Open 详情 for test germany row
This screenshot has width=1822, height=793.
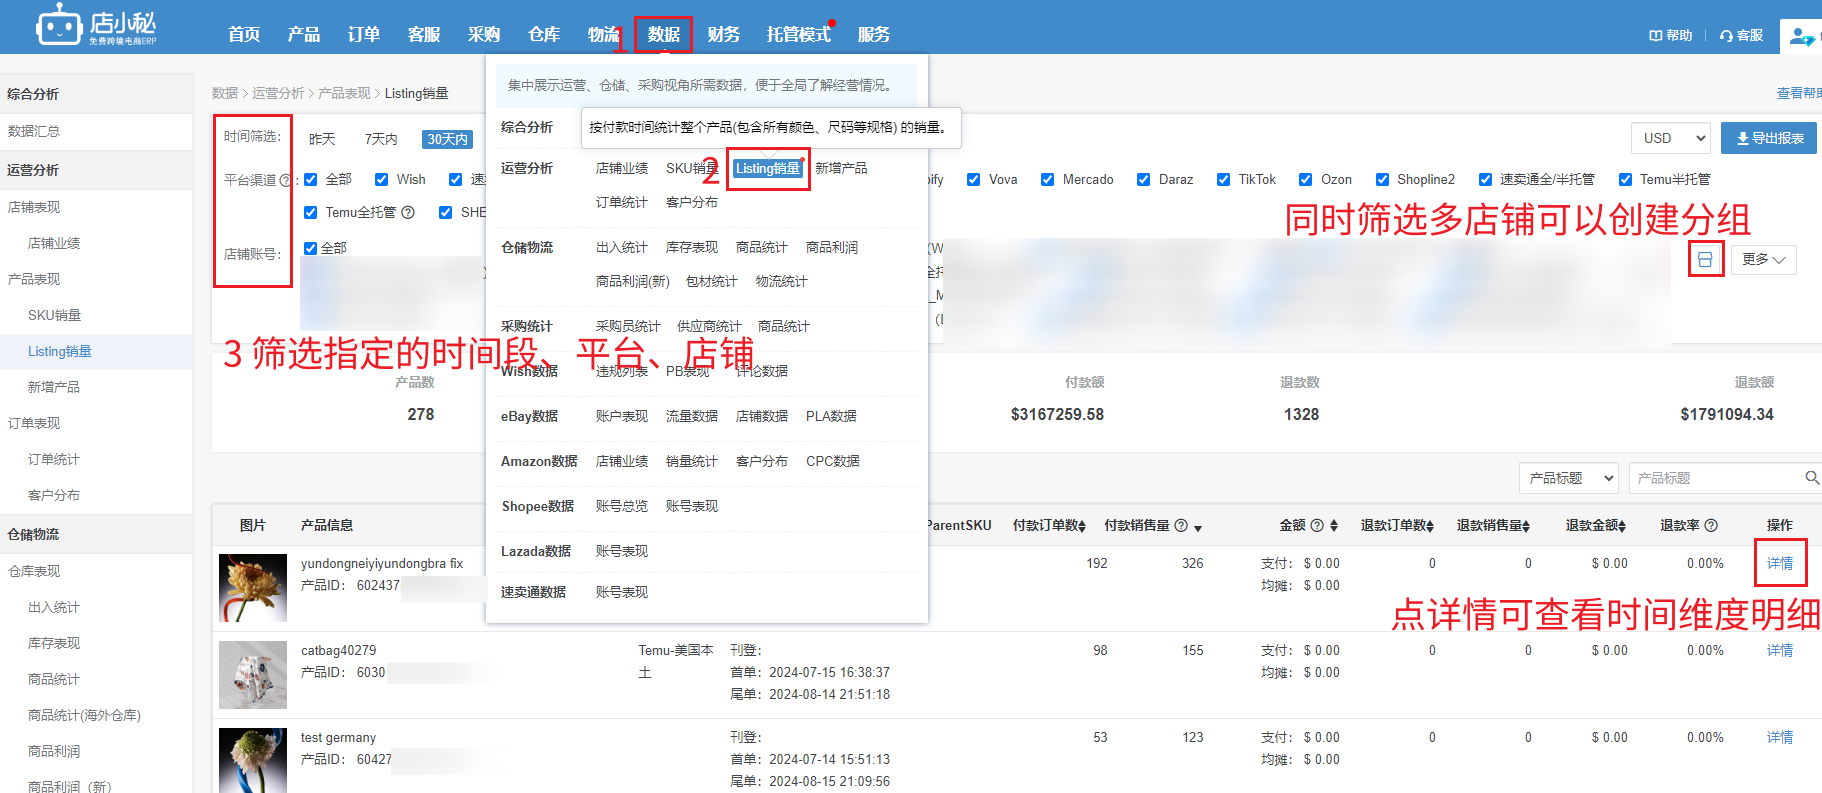(x=1780, y=737)
